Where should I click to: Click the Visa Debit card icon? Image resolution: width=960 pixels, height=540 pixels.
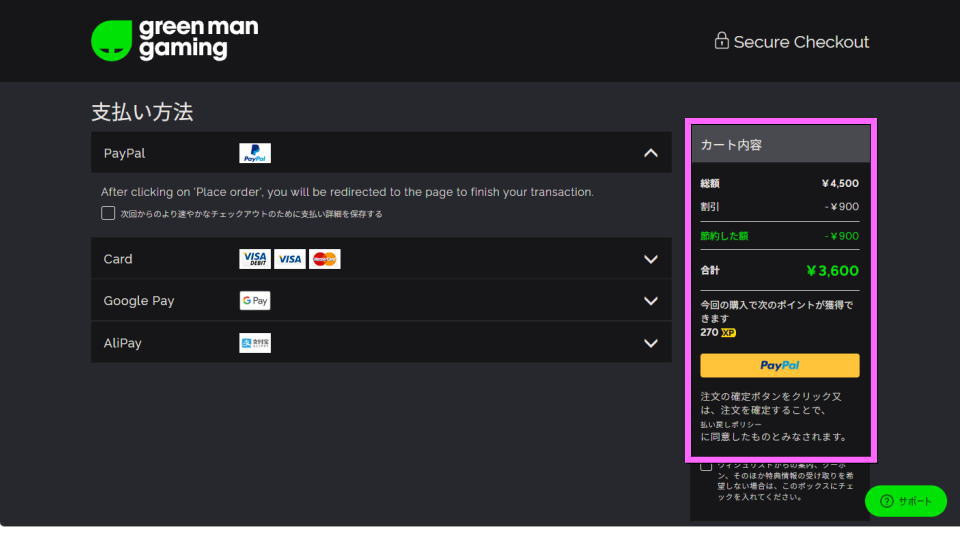click(x=255, y=259)
